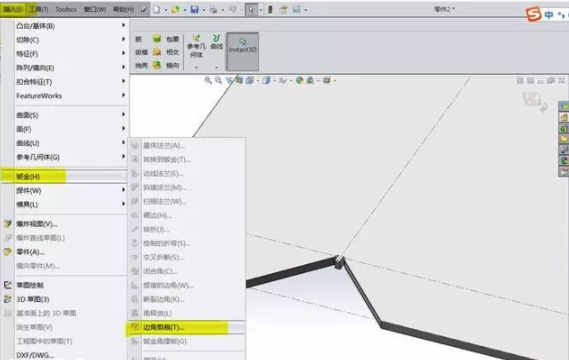Open the 工具(T) menu
This screenshot has height=360, width=569.
tap(38, 9)
